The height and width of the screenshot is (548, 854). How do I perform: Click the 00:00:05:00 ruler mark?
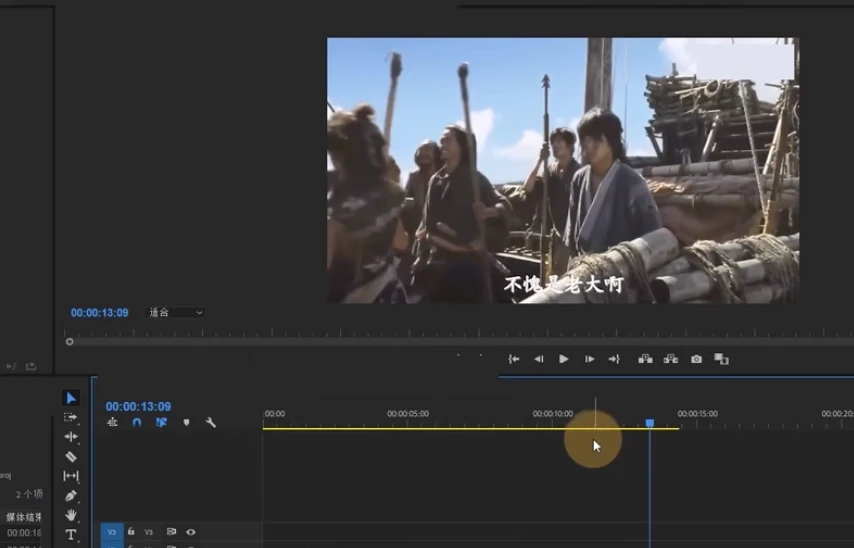pyautogui.click(x=408, y=413)
